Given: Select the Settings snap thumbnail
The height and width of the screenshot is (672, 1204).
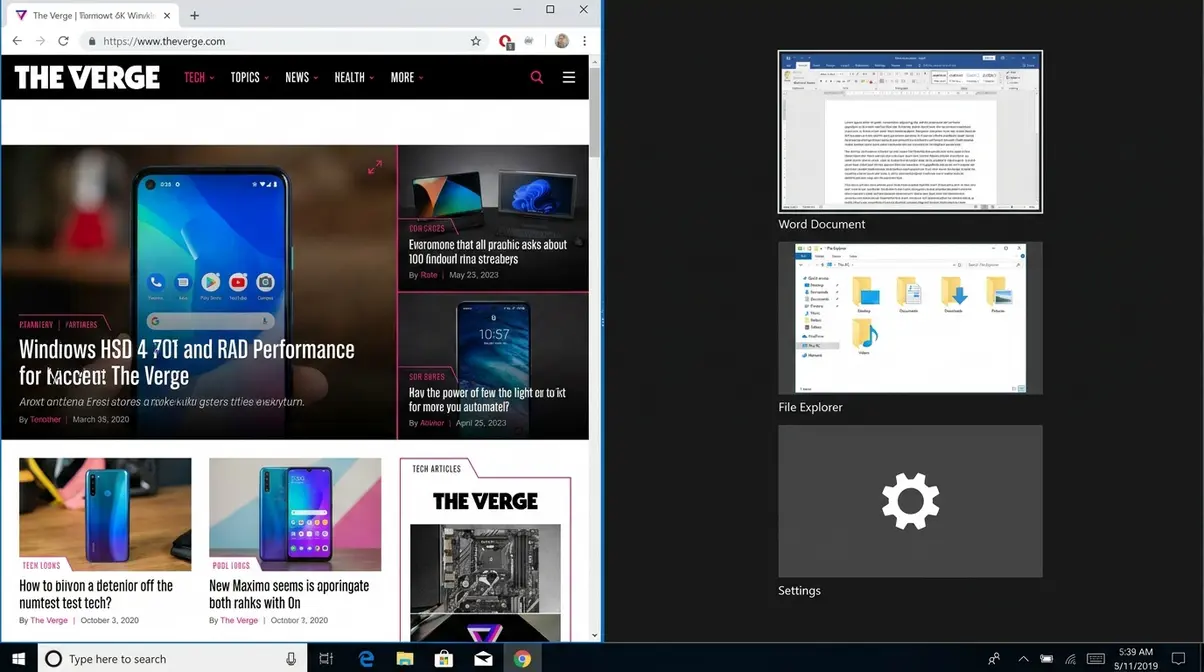Looking at the screenshot, I should 910,501.
